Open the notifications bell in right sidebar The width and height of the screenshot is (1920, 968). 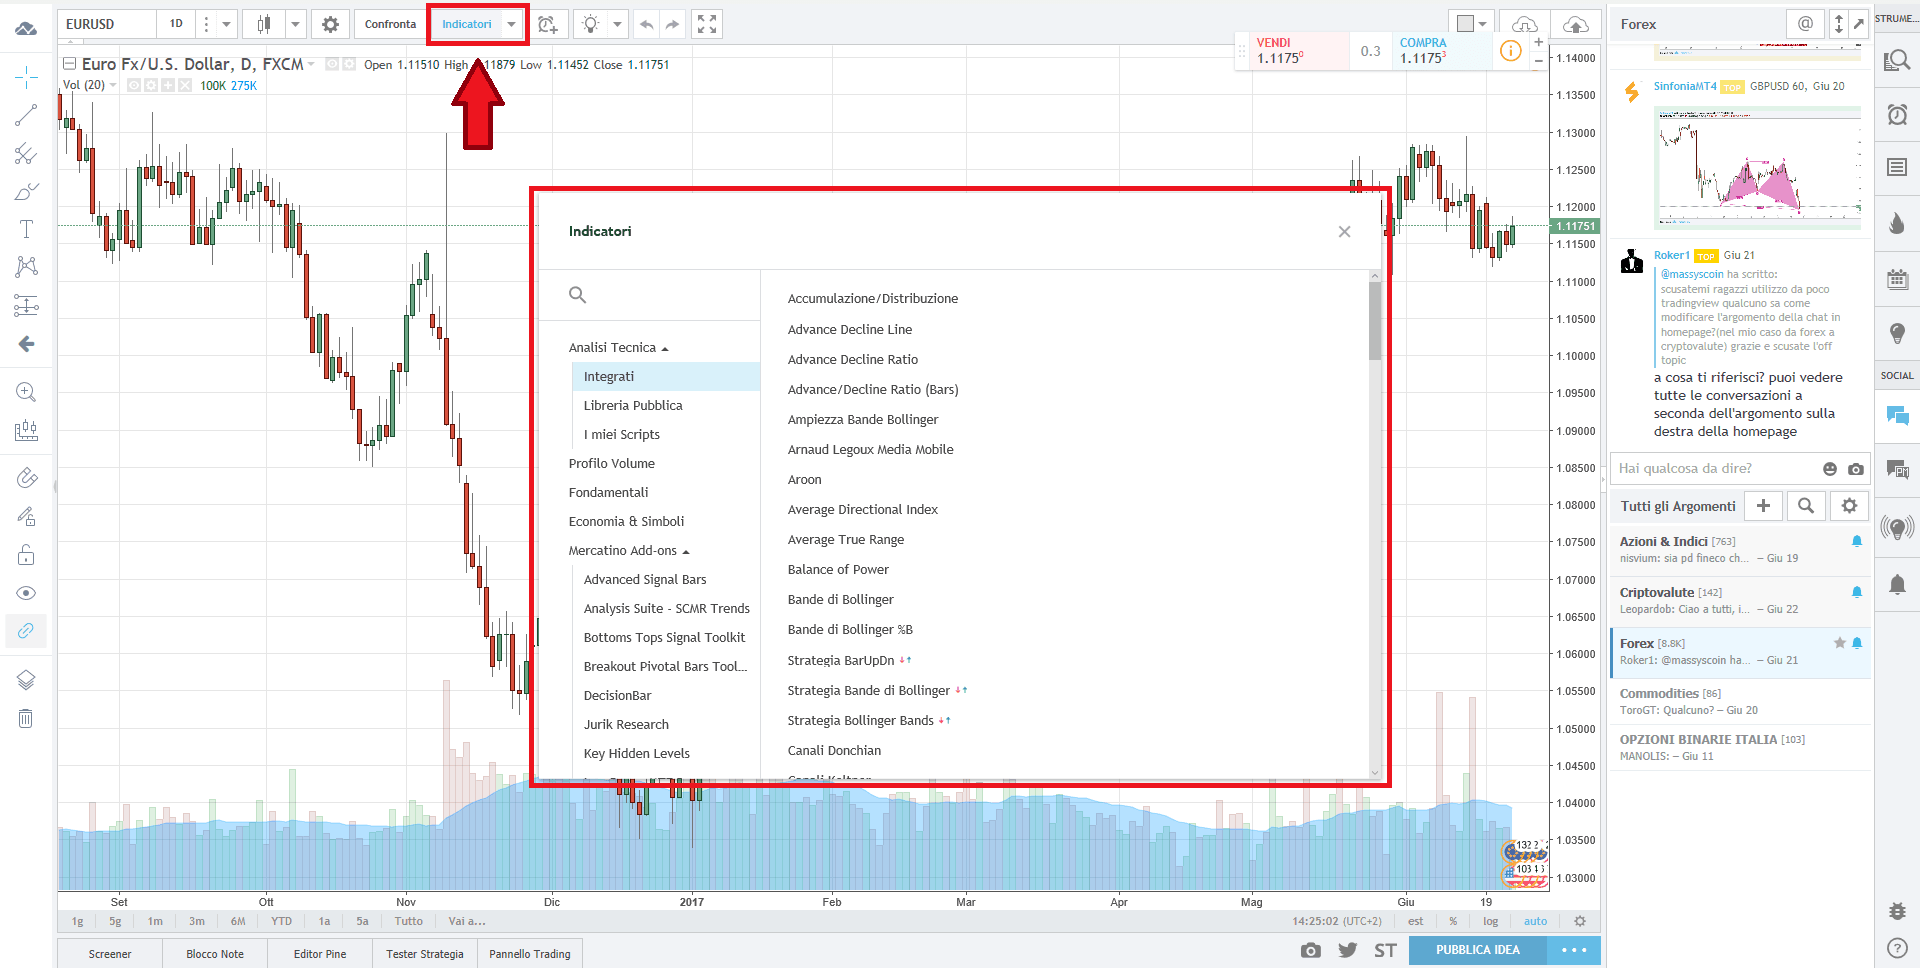point(1897,584)
